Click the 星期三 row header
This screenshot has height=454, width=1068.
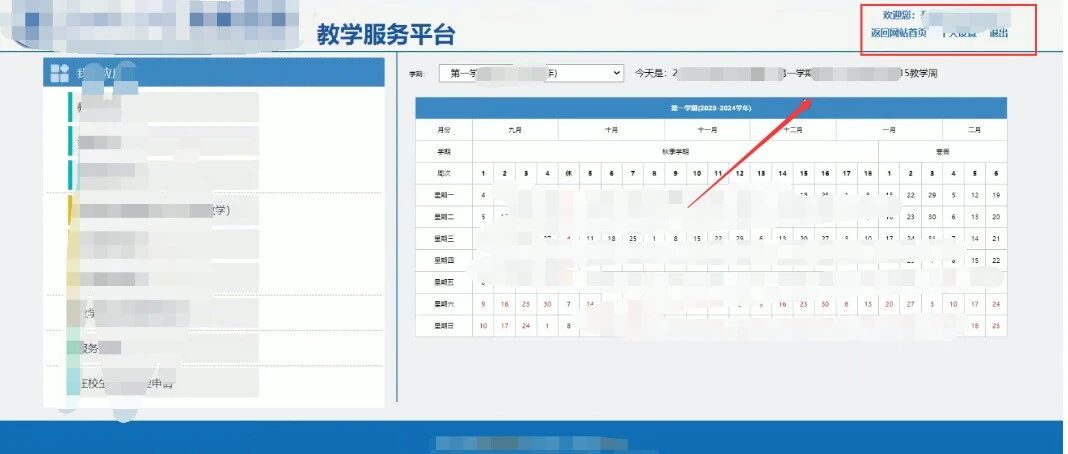tap(444, 238)
